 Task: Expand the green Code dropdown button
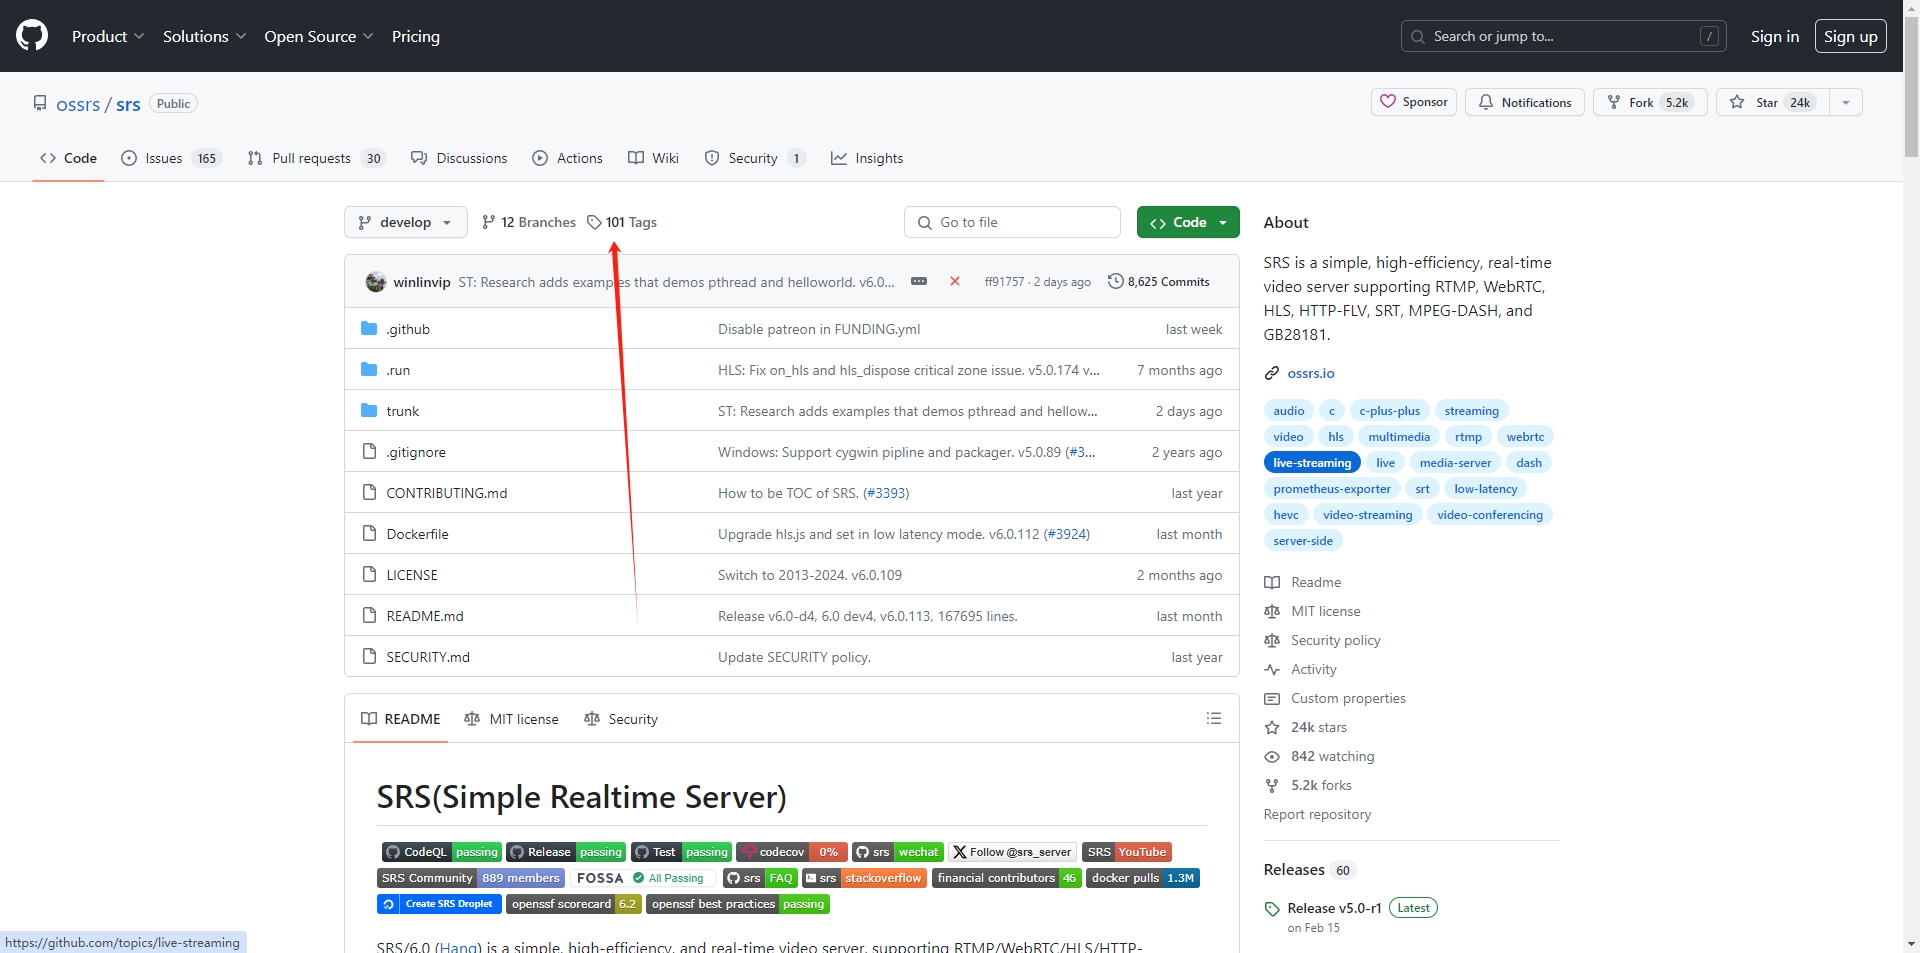[1188, 222]
